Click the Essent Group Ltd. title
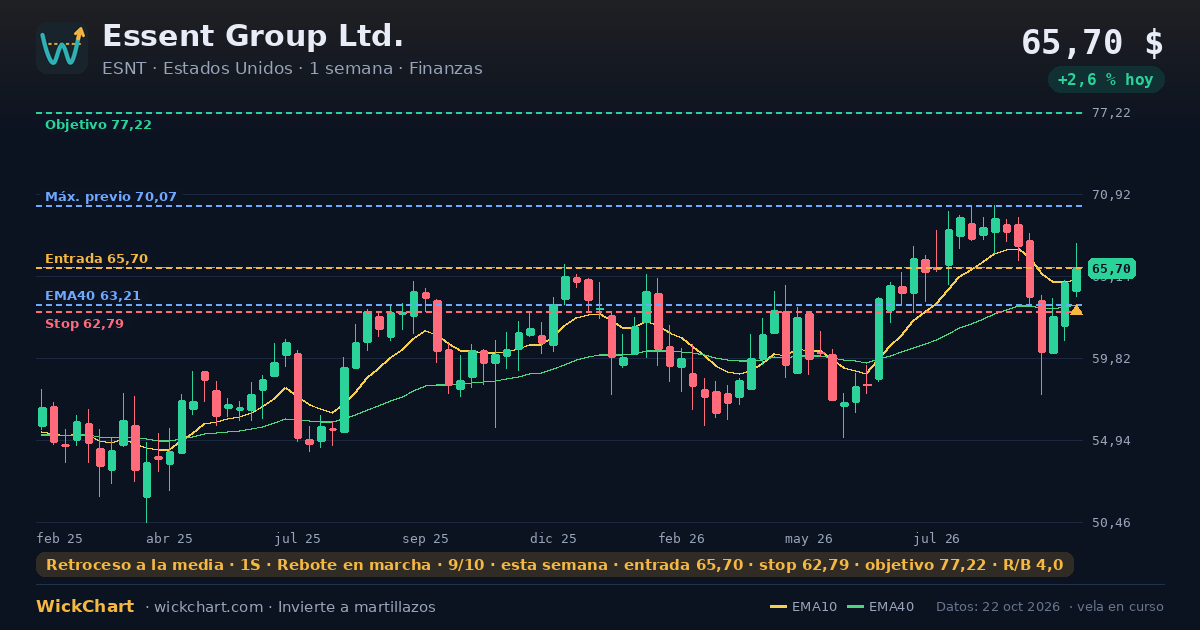The image size is (1200, 630). (x=253, y=36)
